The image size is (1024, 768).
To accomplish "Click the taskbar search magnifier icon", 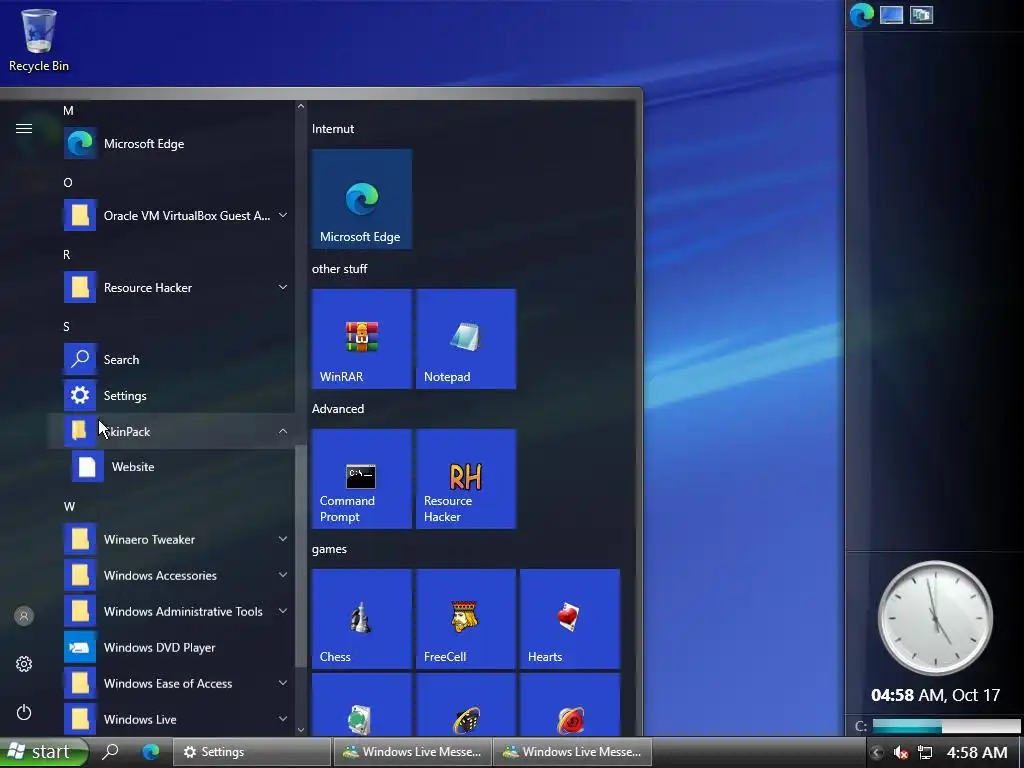I will click(x=110, y=752).
